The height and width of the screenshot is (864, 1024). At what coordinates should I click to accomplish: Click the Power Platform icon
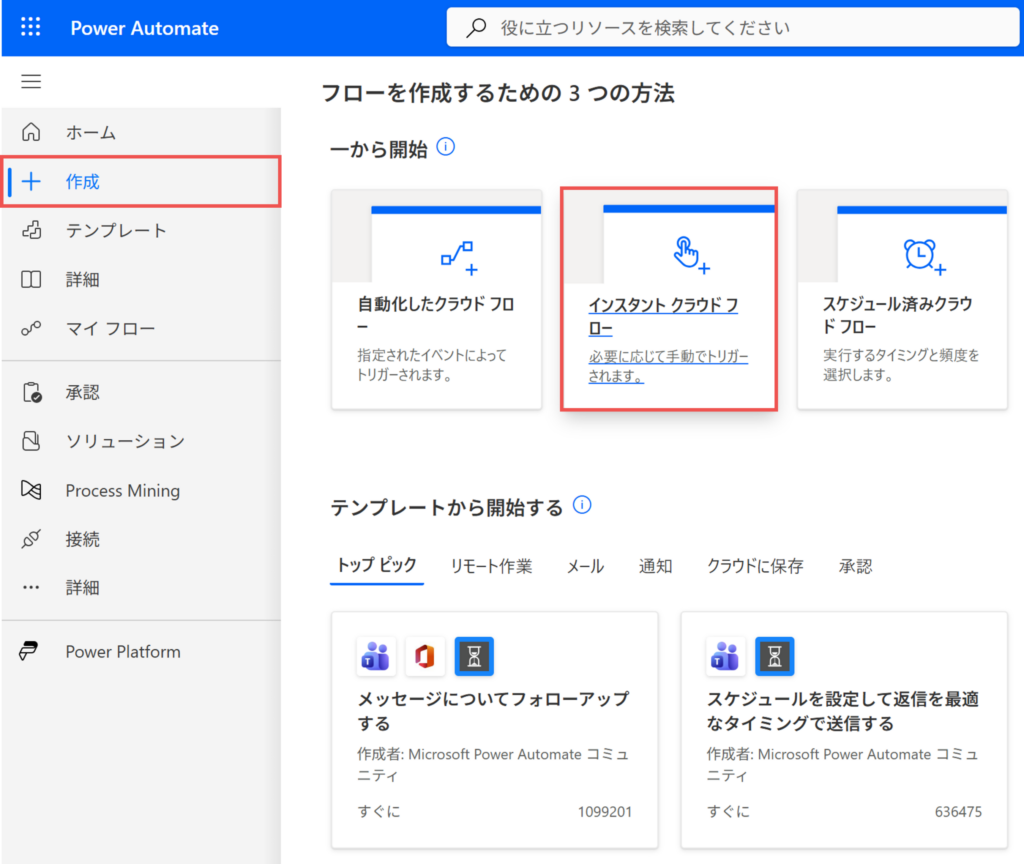point(31,652)
